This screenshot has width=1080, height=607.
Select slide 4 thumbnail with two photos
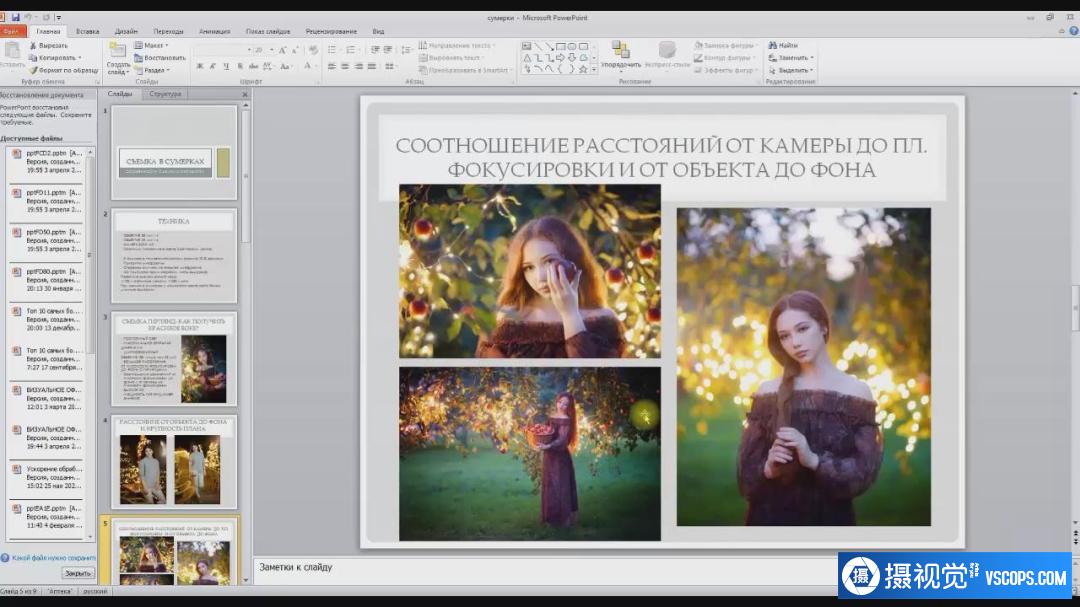[174, 462]
